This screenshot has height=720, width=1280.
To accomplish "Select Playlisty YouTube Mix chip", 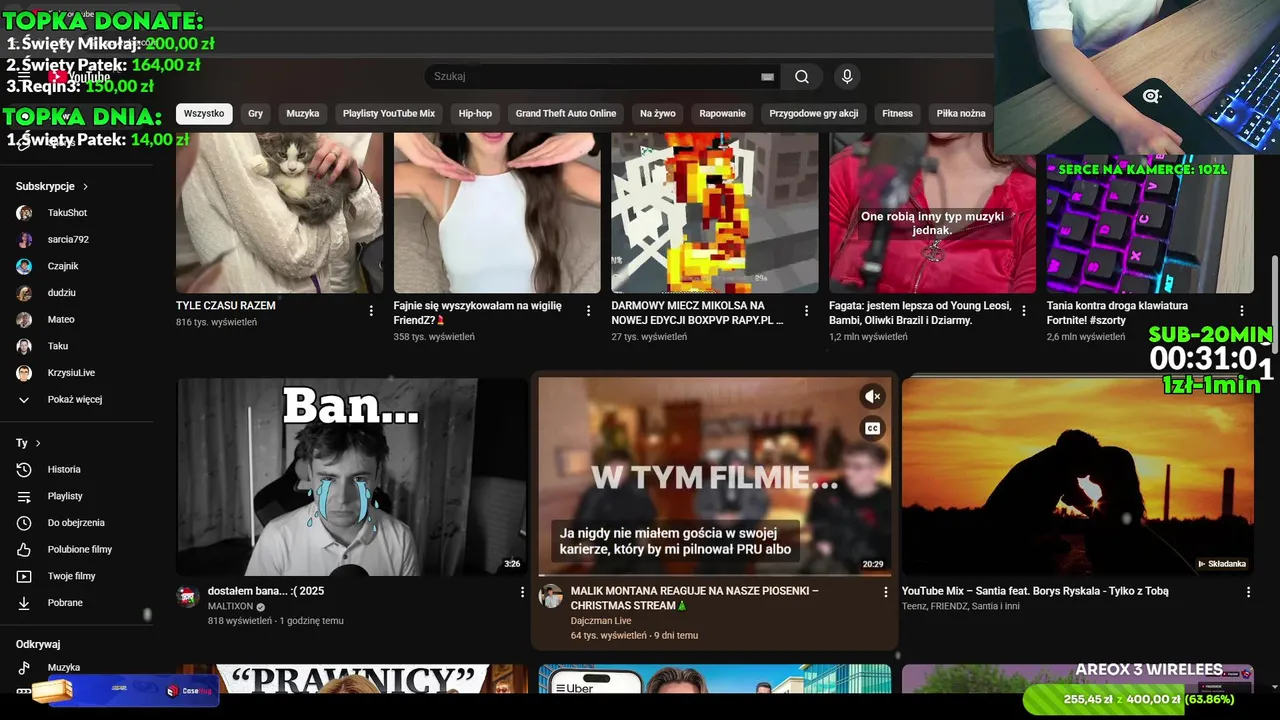I will pos(389,114).
